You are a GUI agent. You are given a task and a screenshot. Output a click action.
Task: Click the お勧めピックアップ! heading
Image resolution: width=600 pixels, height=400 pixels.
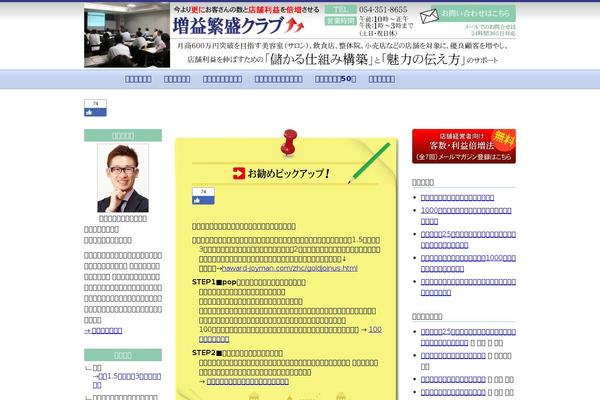289,173
